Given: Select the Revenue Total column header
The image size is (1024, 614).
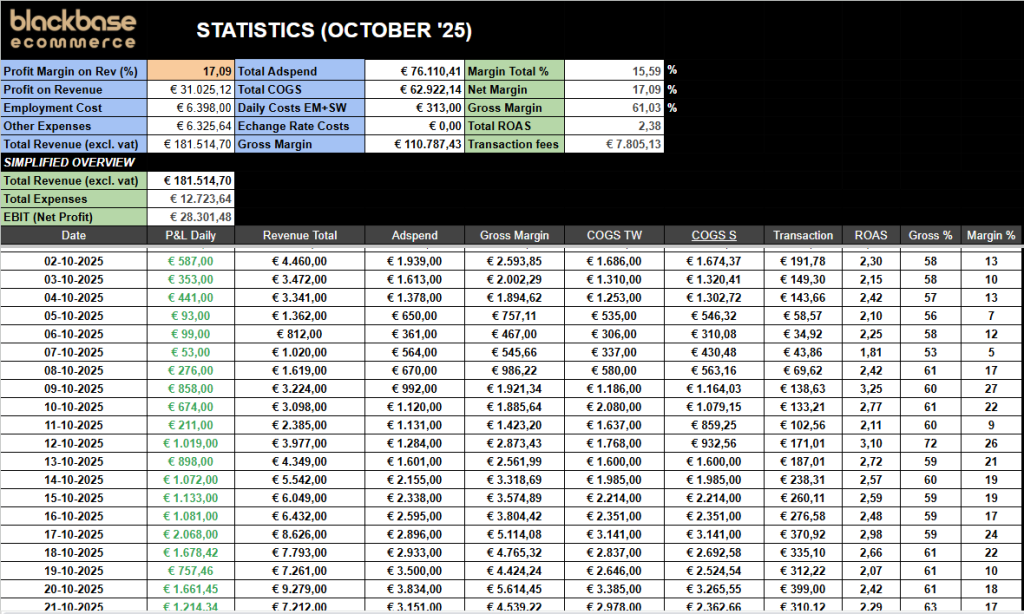Looking at the screenshot, I should (300, 235).
